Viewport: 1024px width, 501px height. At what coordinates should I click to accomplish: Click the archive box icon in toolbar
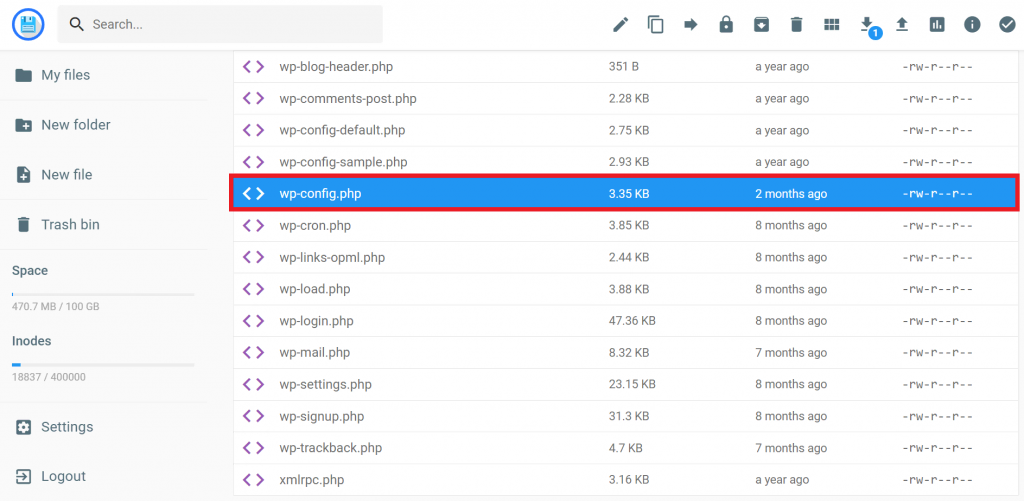[761, 25]
